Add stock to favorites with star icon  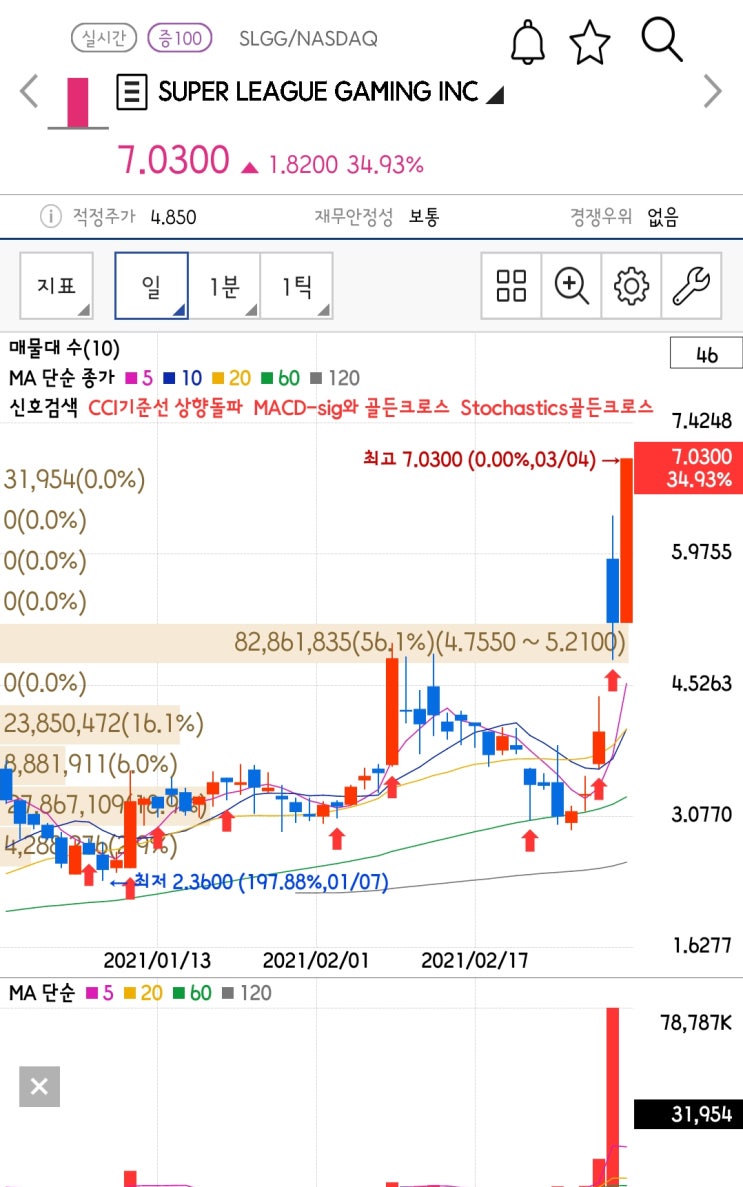click(x=589, y=42)
